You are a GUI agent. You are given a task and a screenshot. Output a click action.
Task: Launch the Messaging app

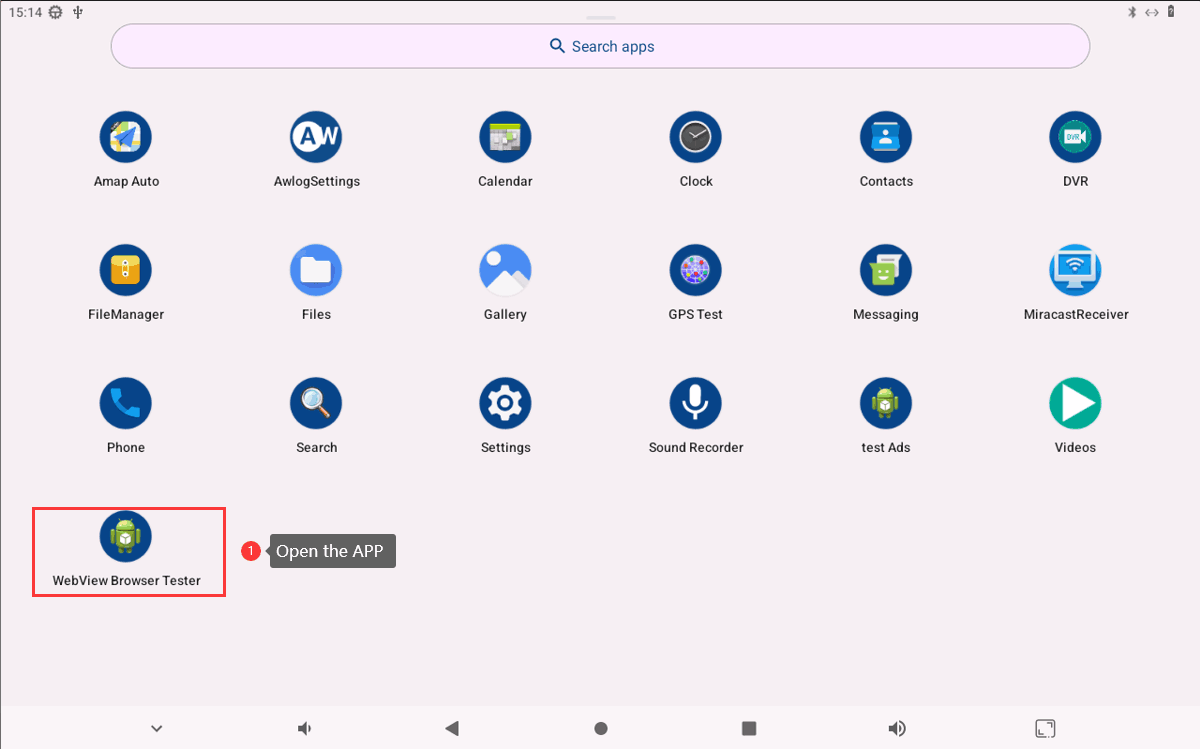pos(885,269)
